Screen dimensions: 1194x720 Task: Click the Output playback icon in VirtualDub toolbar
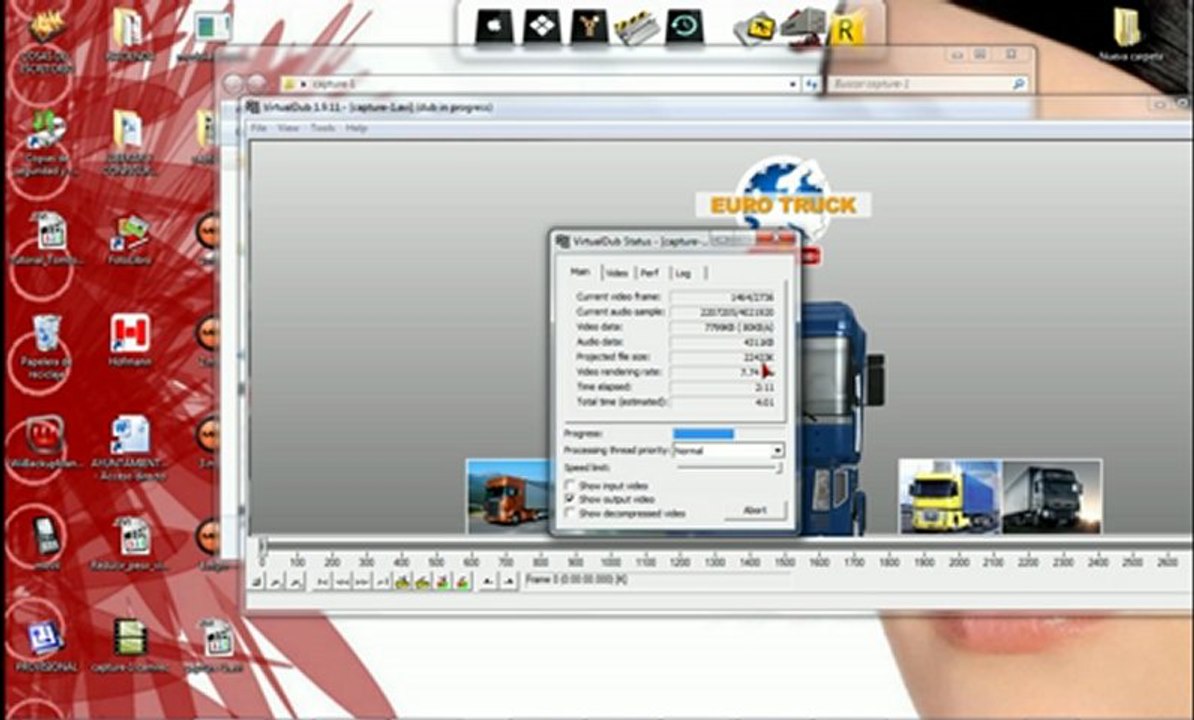pyautogui.click(x=295, y=581)
